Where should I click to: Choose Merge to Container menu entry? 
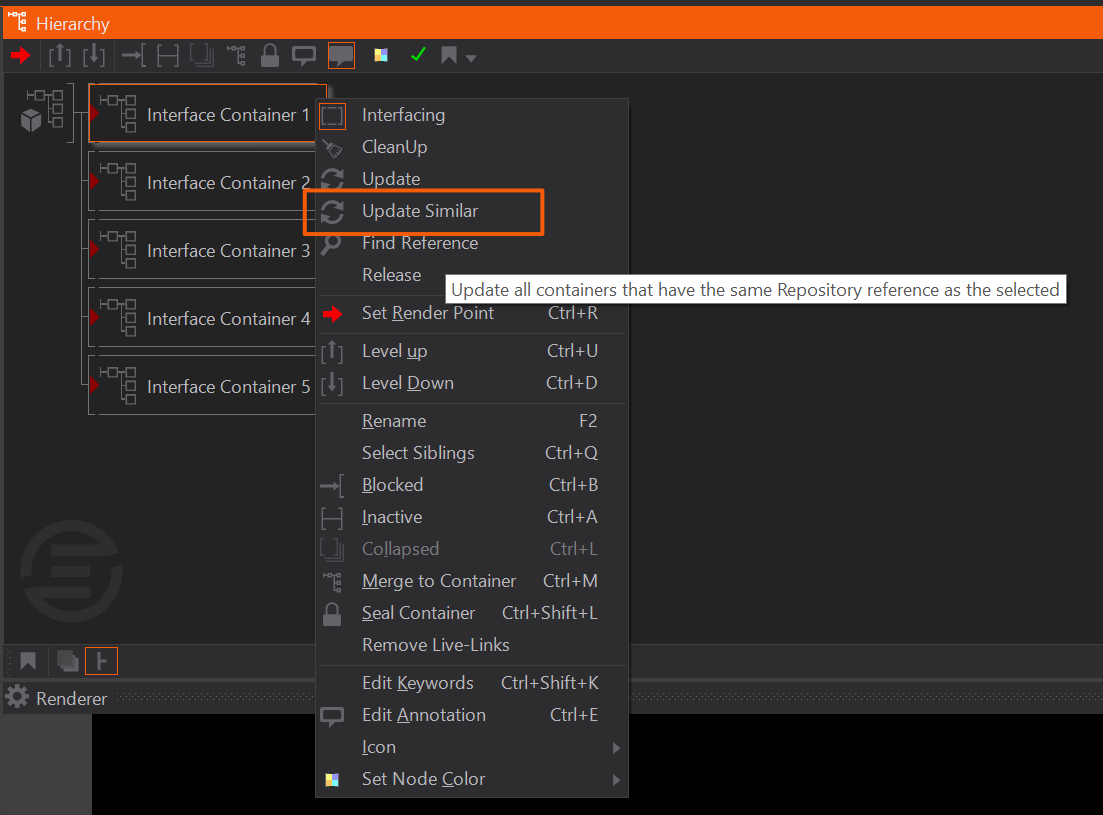click(x=471, y=581)
